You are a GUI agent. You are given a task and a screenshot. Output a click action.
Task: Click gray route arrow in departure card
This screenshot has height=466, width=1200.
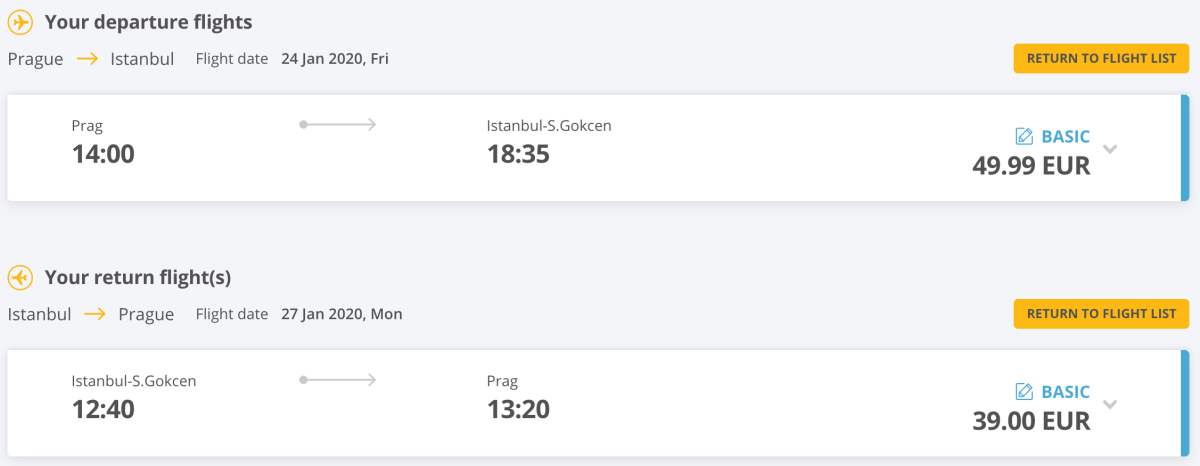point(338,125)
